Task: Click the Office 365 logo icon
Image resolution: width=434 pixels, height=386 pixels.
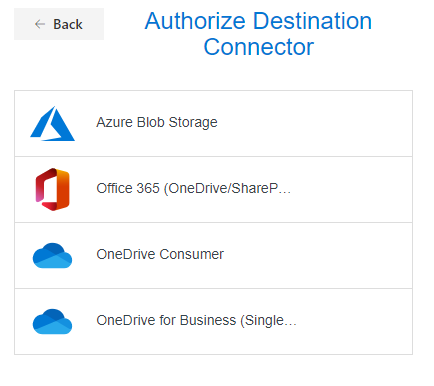Action: pyautogui.click(x=52, y=189)
